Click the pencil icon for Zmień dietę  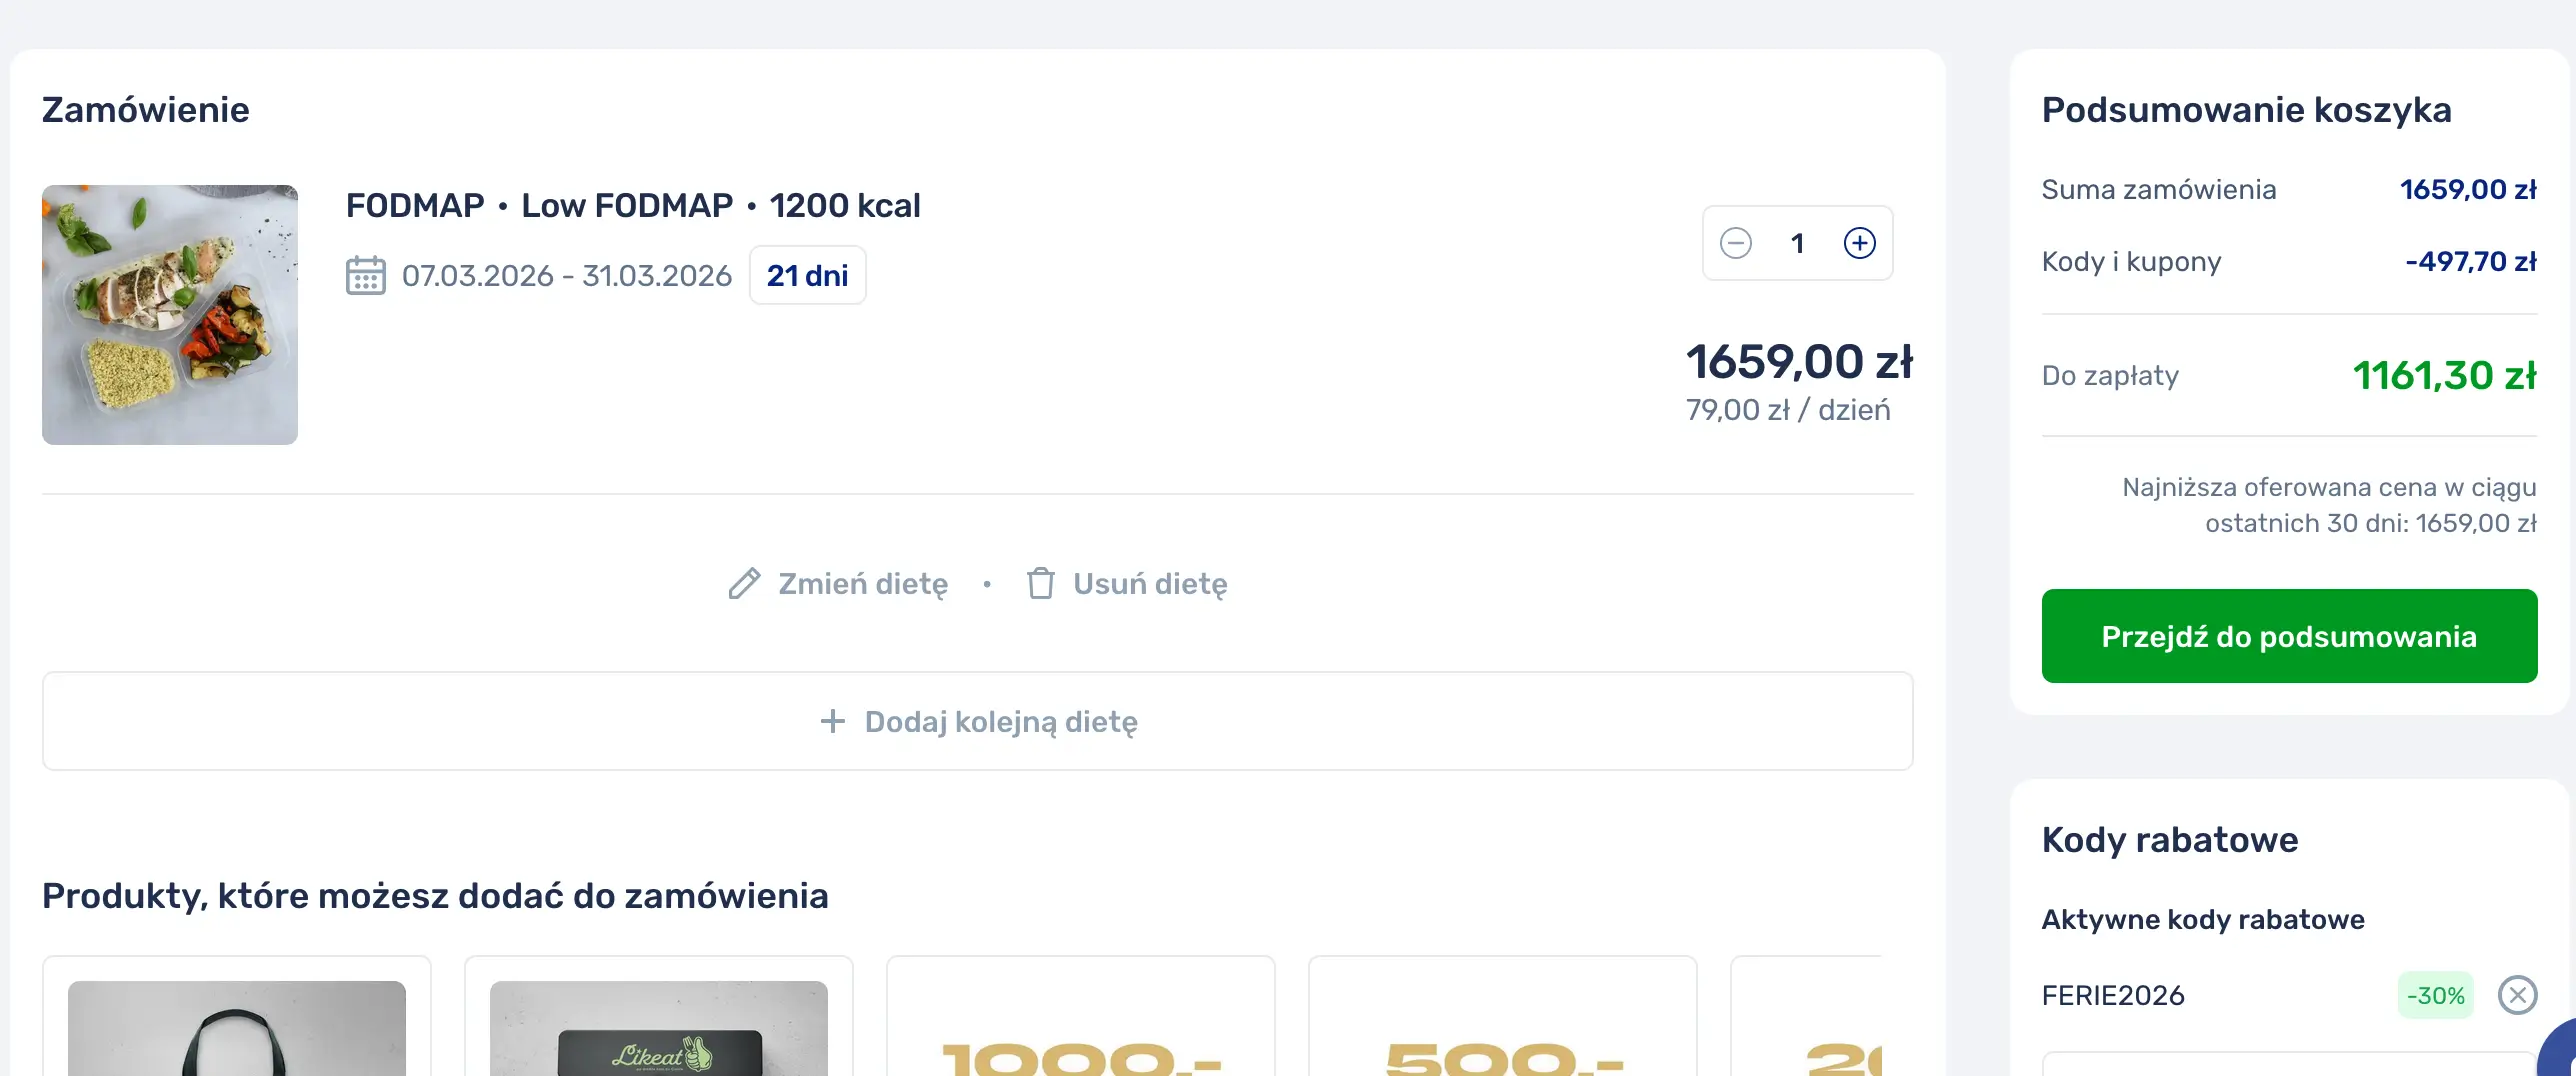(x=744, y=583)
